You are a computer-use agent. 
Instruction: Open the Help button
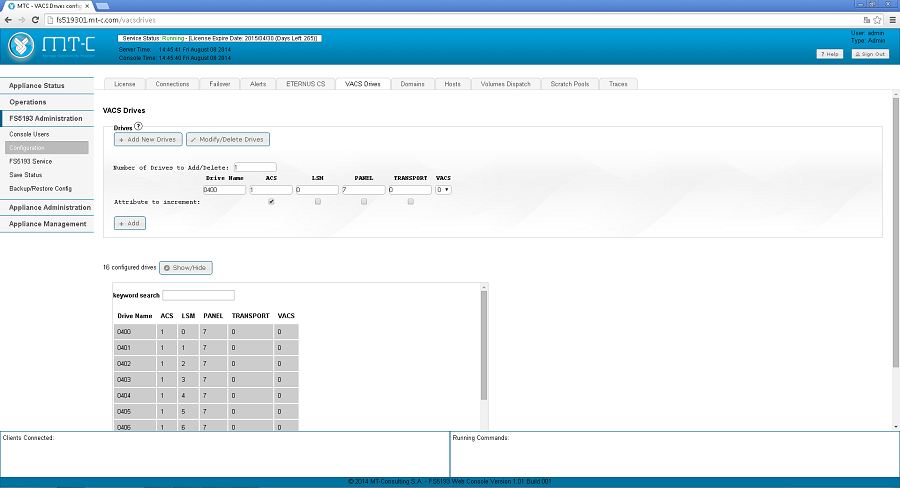[x=830, y=54]
